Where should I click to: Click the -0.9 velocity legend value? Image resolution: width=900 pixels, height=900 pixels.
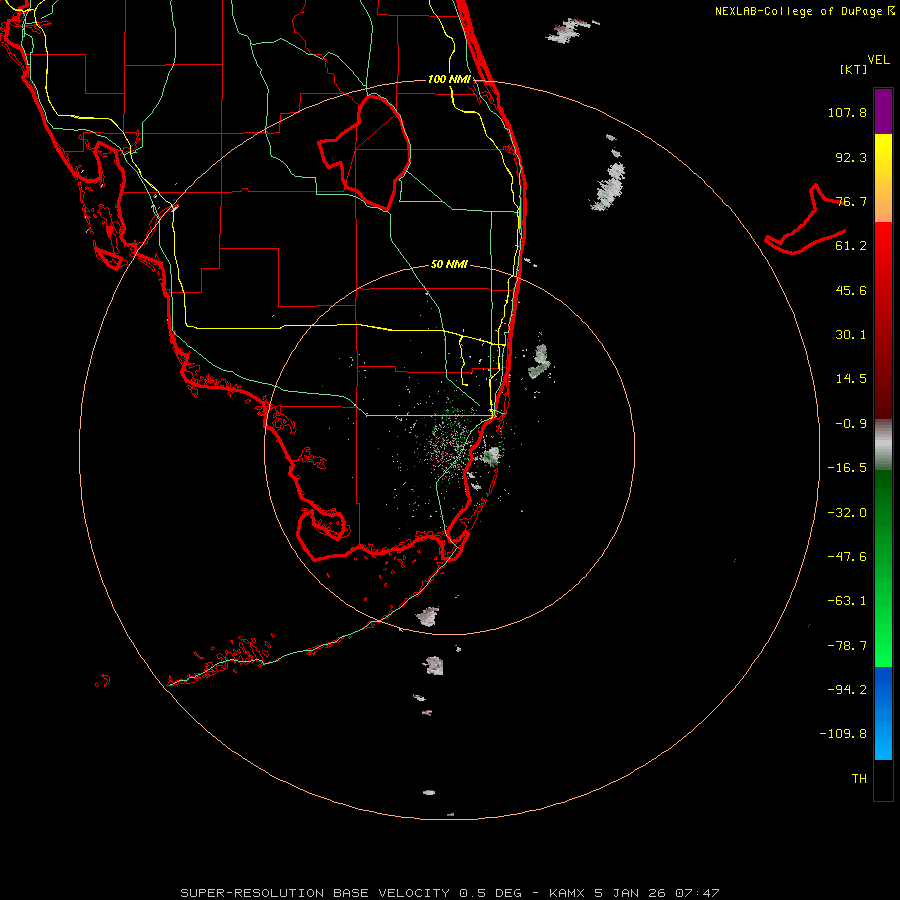pos(851,424)
